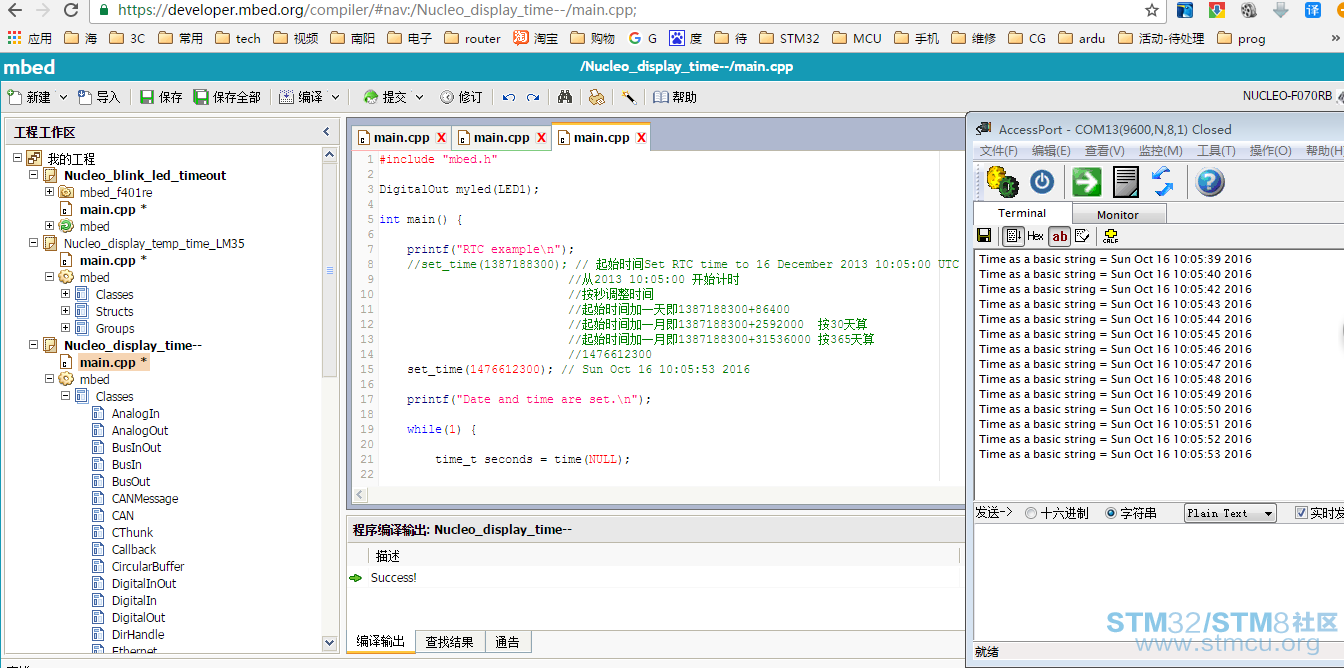Click the AccessPort refresh arrows icon
Image resolution: width=1344 pixels, height=668 pixels.
click(x=1162, y=182)
